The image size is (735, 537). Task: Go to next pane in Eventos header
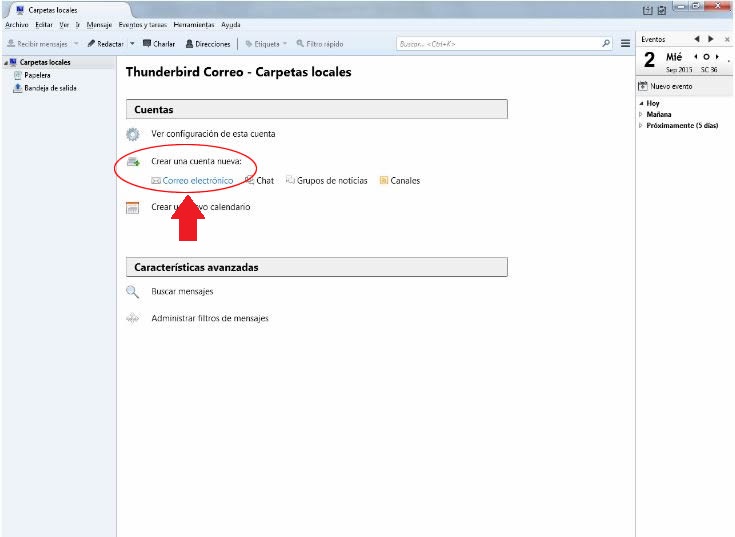point(711,39)
